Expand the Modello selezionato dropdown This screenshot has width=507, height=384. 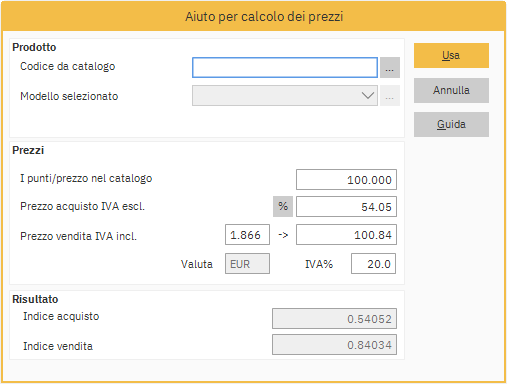coord(285,96)
